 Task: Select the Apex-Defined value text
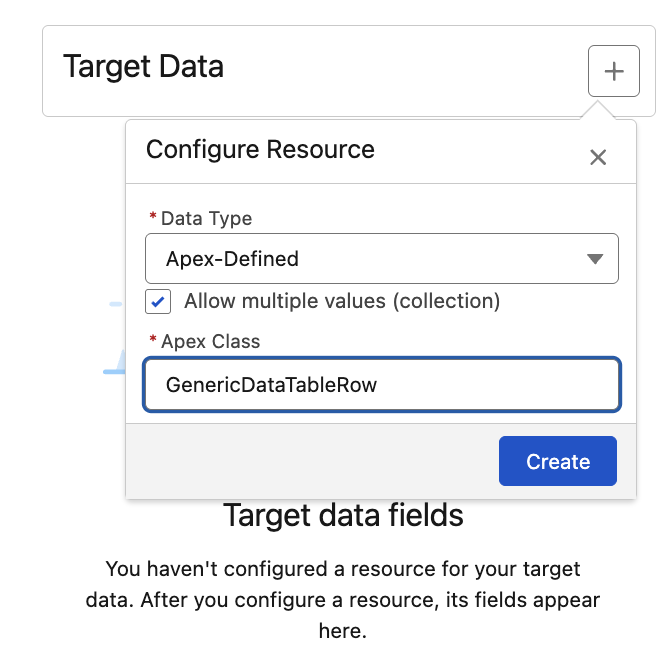pos(232,259)
